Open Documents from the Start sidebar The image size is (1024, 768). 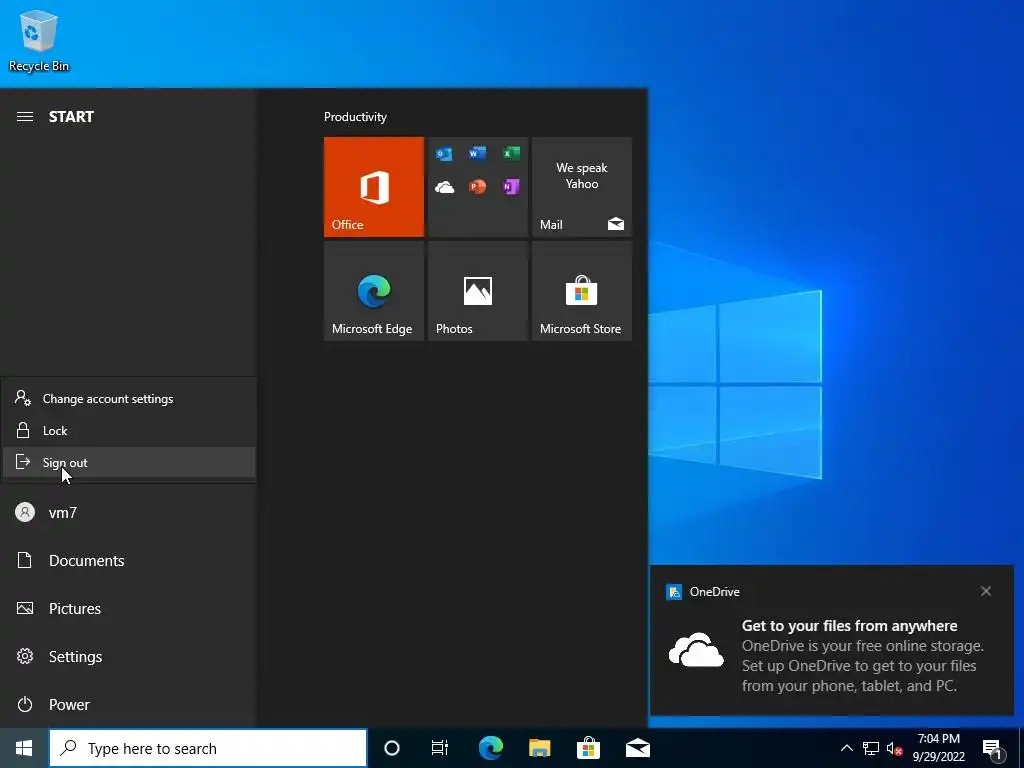[x=129, y=560]
